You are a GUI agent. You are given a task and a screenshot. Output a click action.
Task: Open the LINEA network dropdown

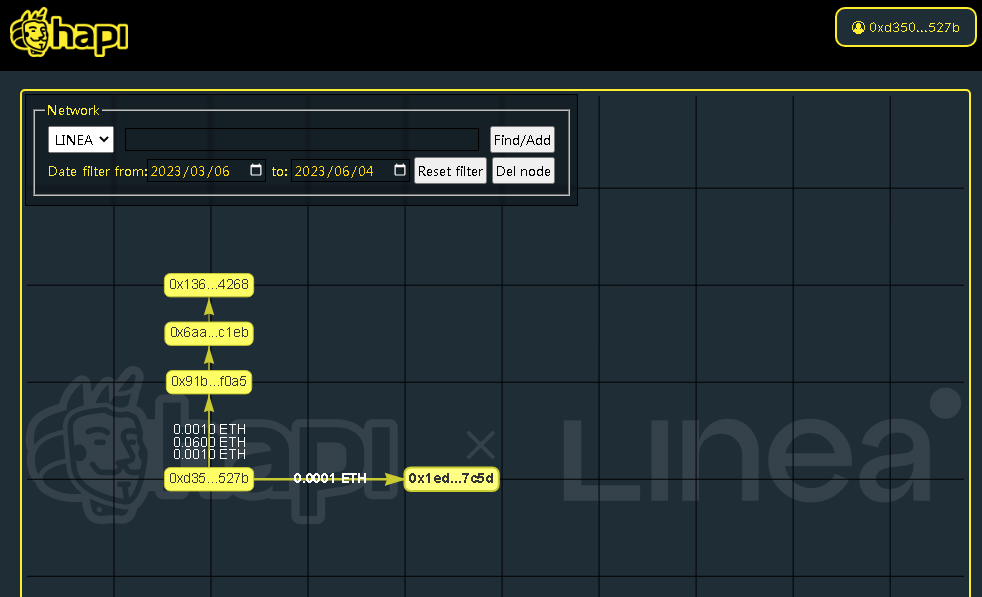click(81, 140)
